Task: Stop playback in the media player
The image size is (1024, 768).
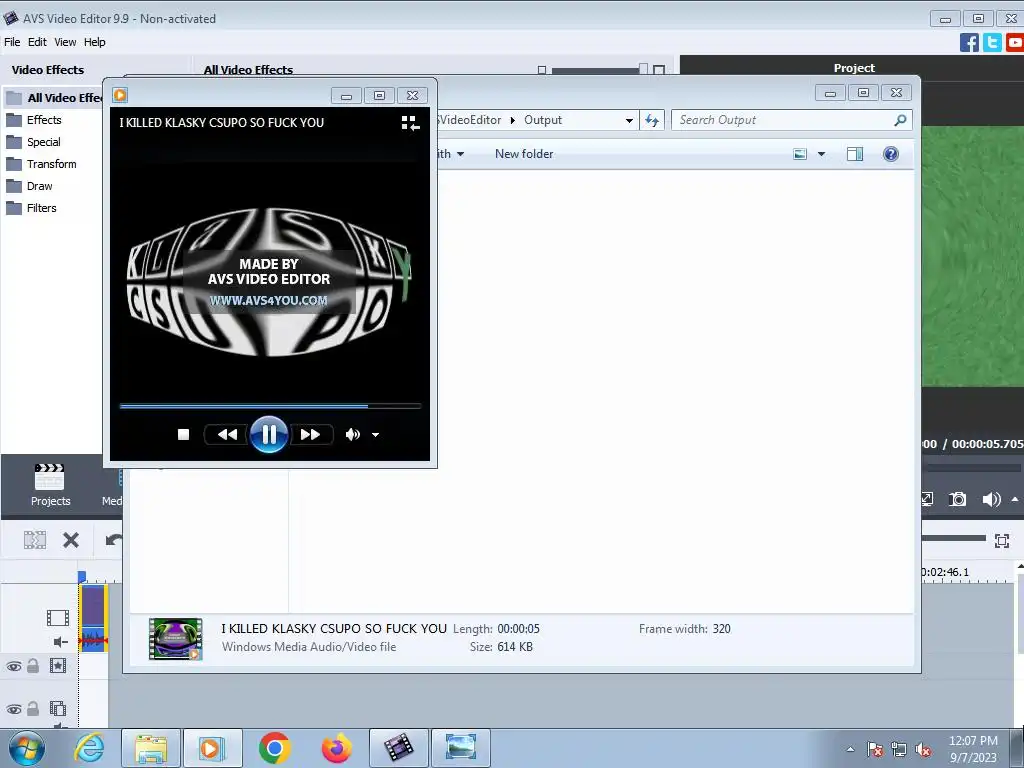Action: 184,434
